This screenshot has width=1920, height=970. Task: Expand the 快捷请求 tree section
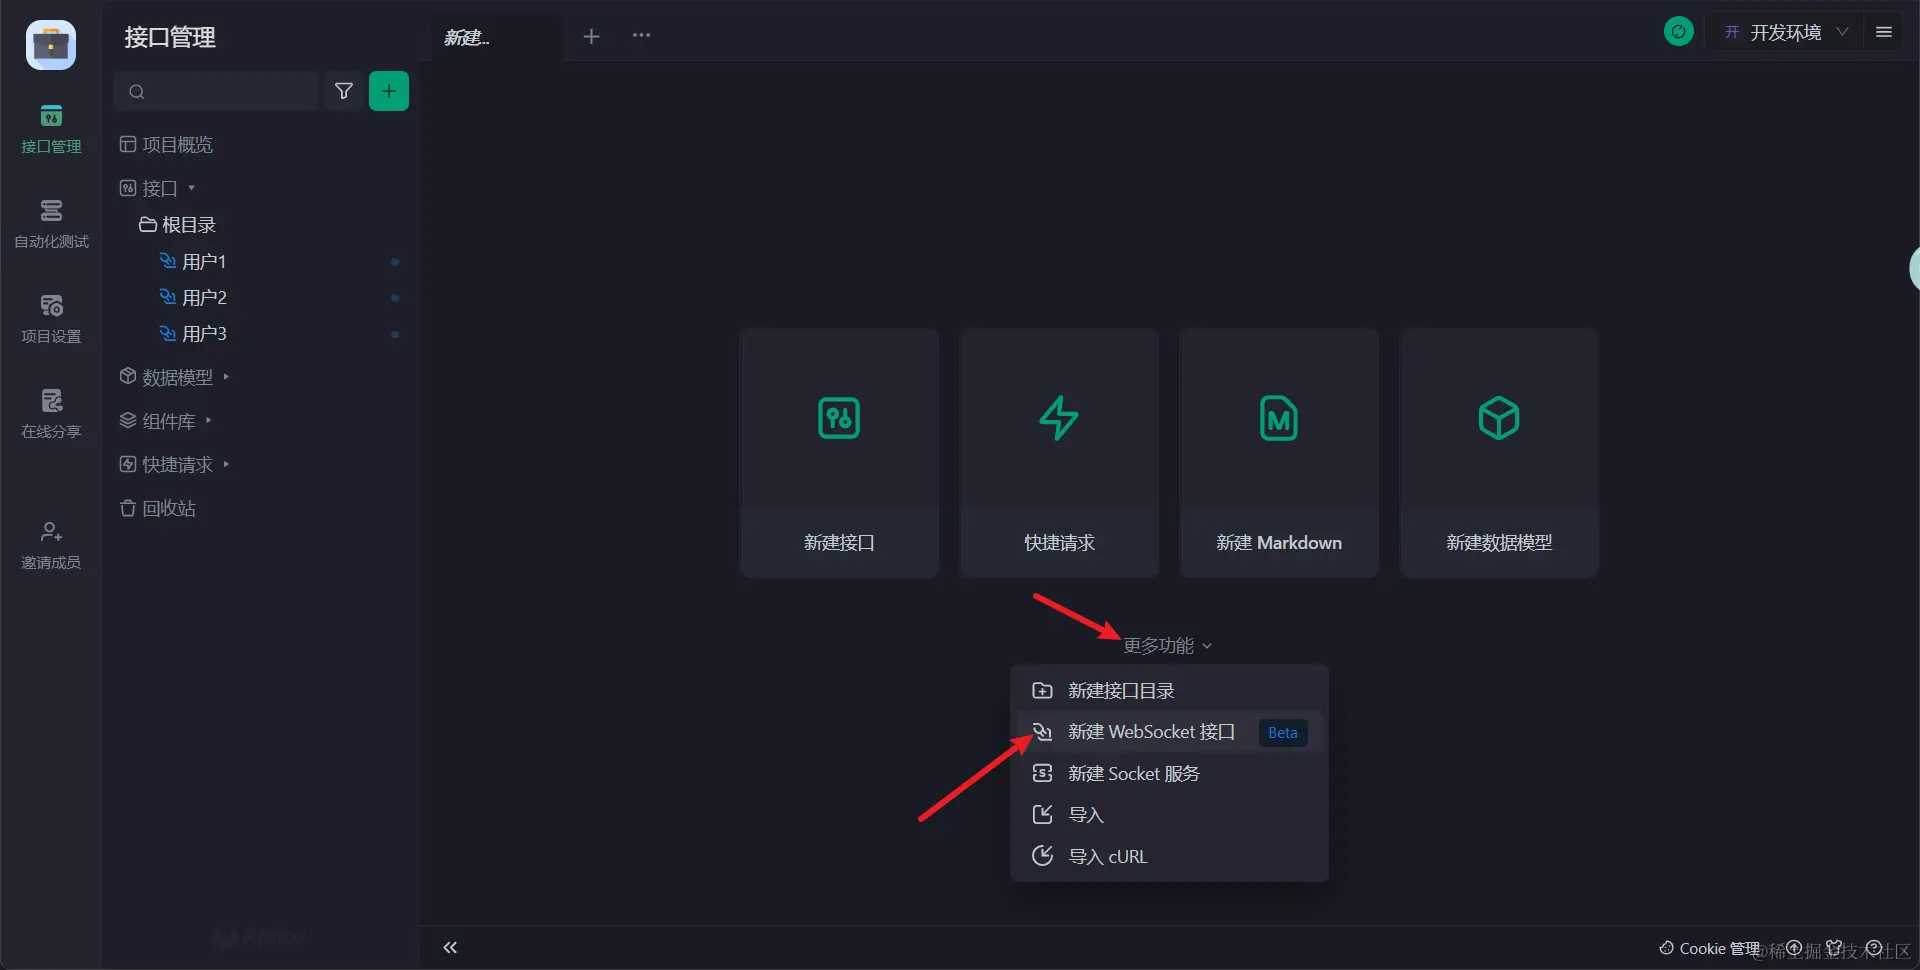coord(175,465)
